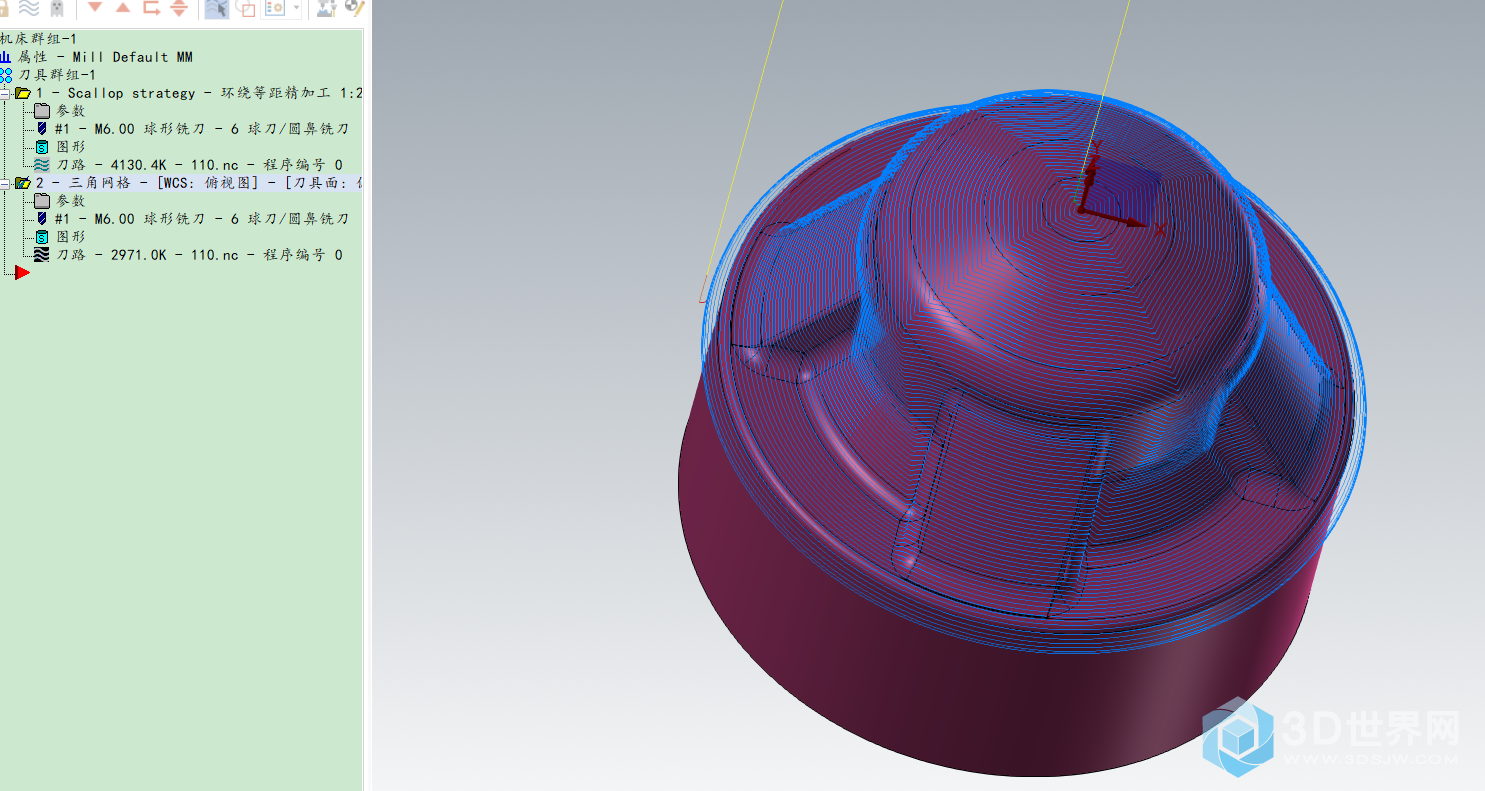This screenshot has height=791, width=1485.
Task: Move insert arrow up one item
Action: point(123,8)
